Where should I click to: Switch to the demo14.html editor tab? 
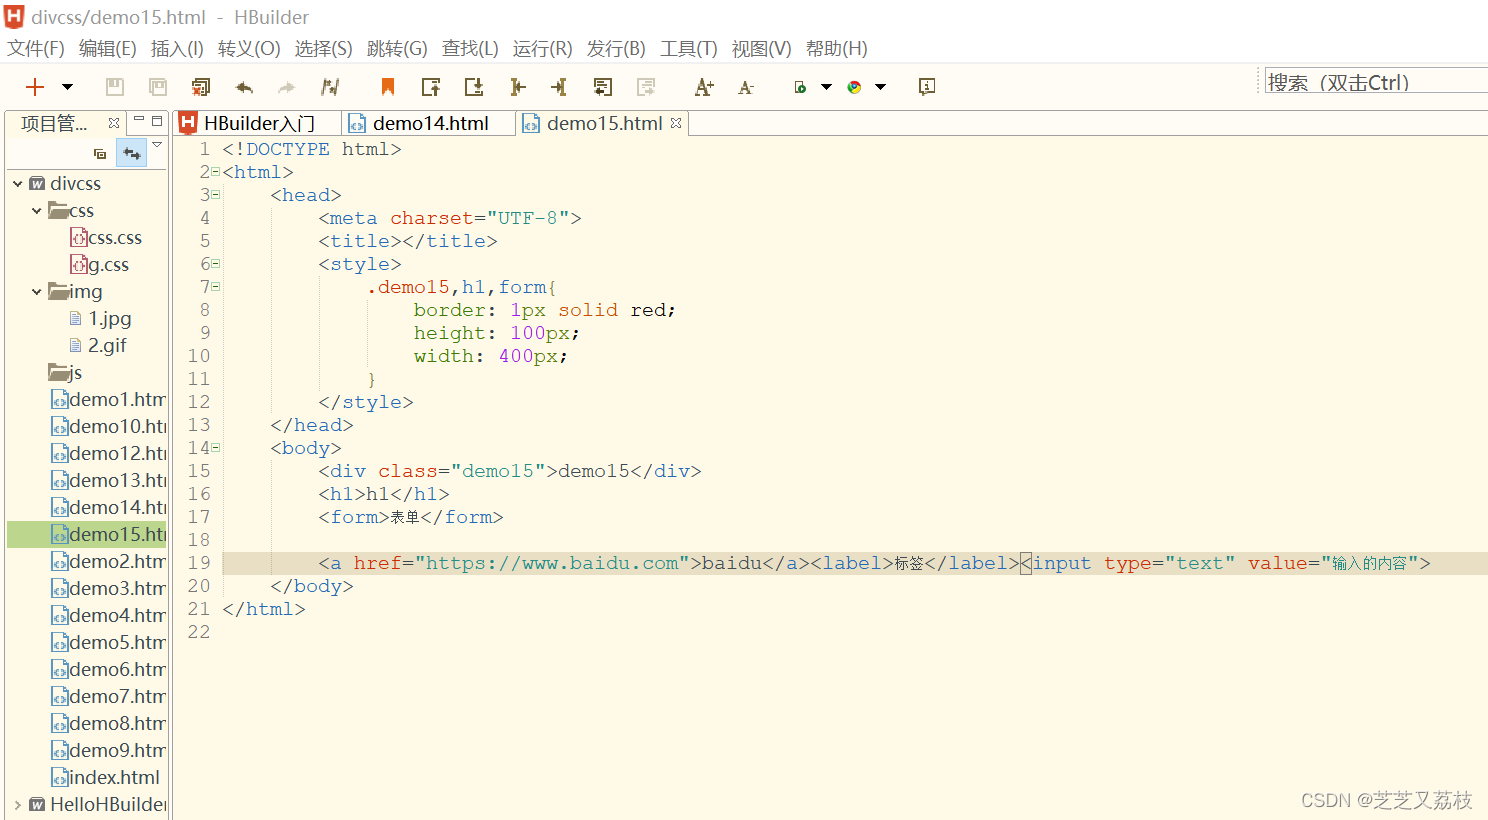(430, 123)
